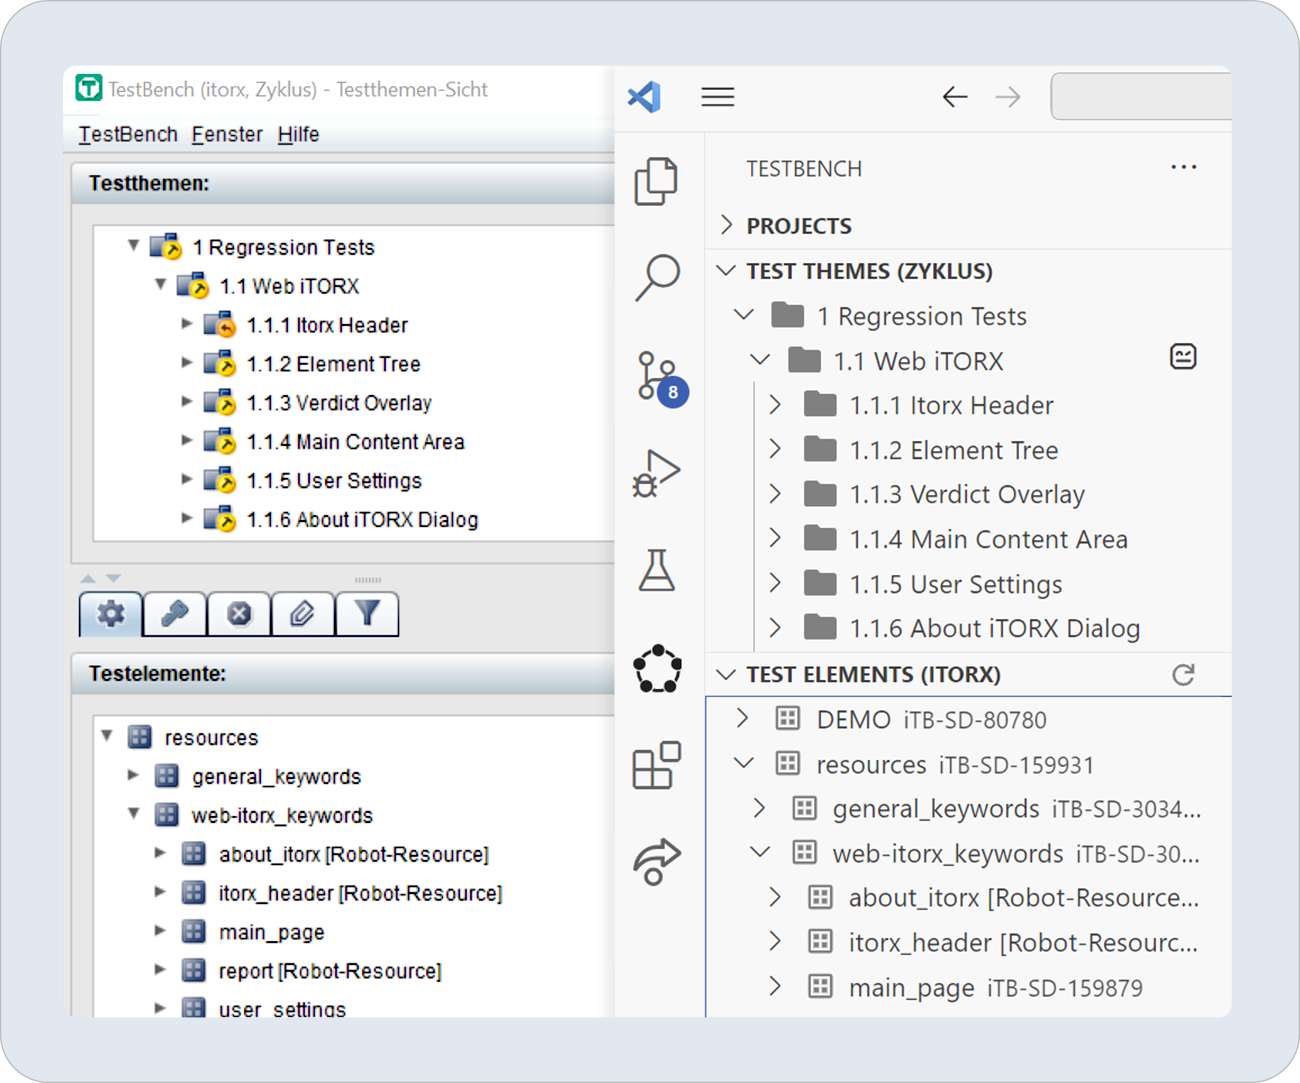Refresh the TEST ELEMENTS (ITORX) section
The width and height of the screenshot is (1300, 1083).
[x=1183, y=675]
